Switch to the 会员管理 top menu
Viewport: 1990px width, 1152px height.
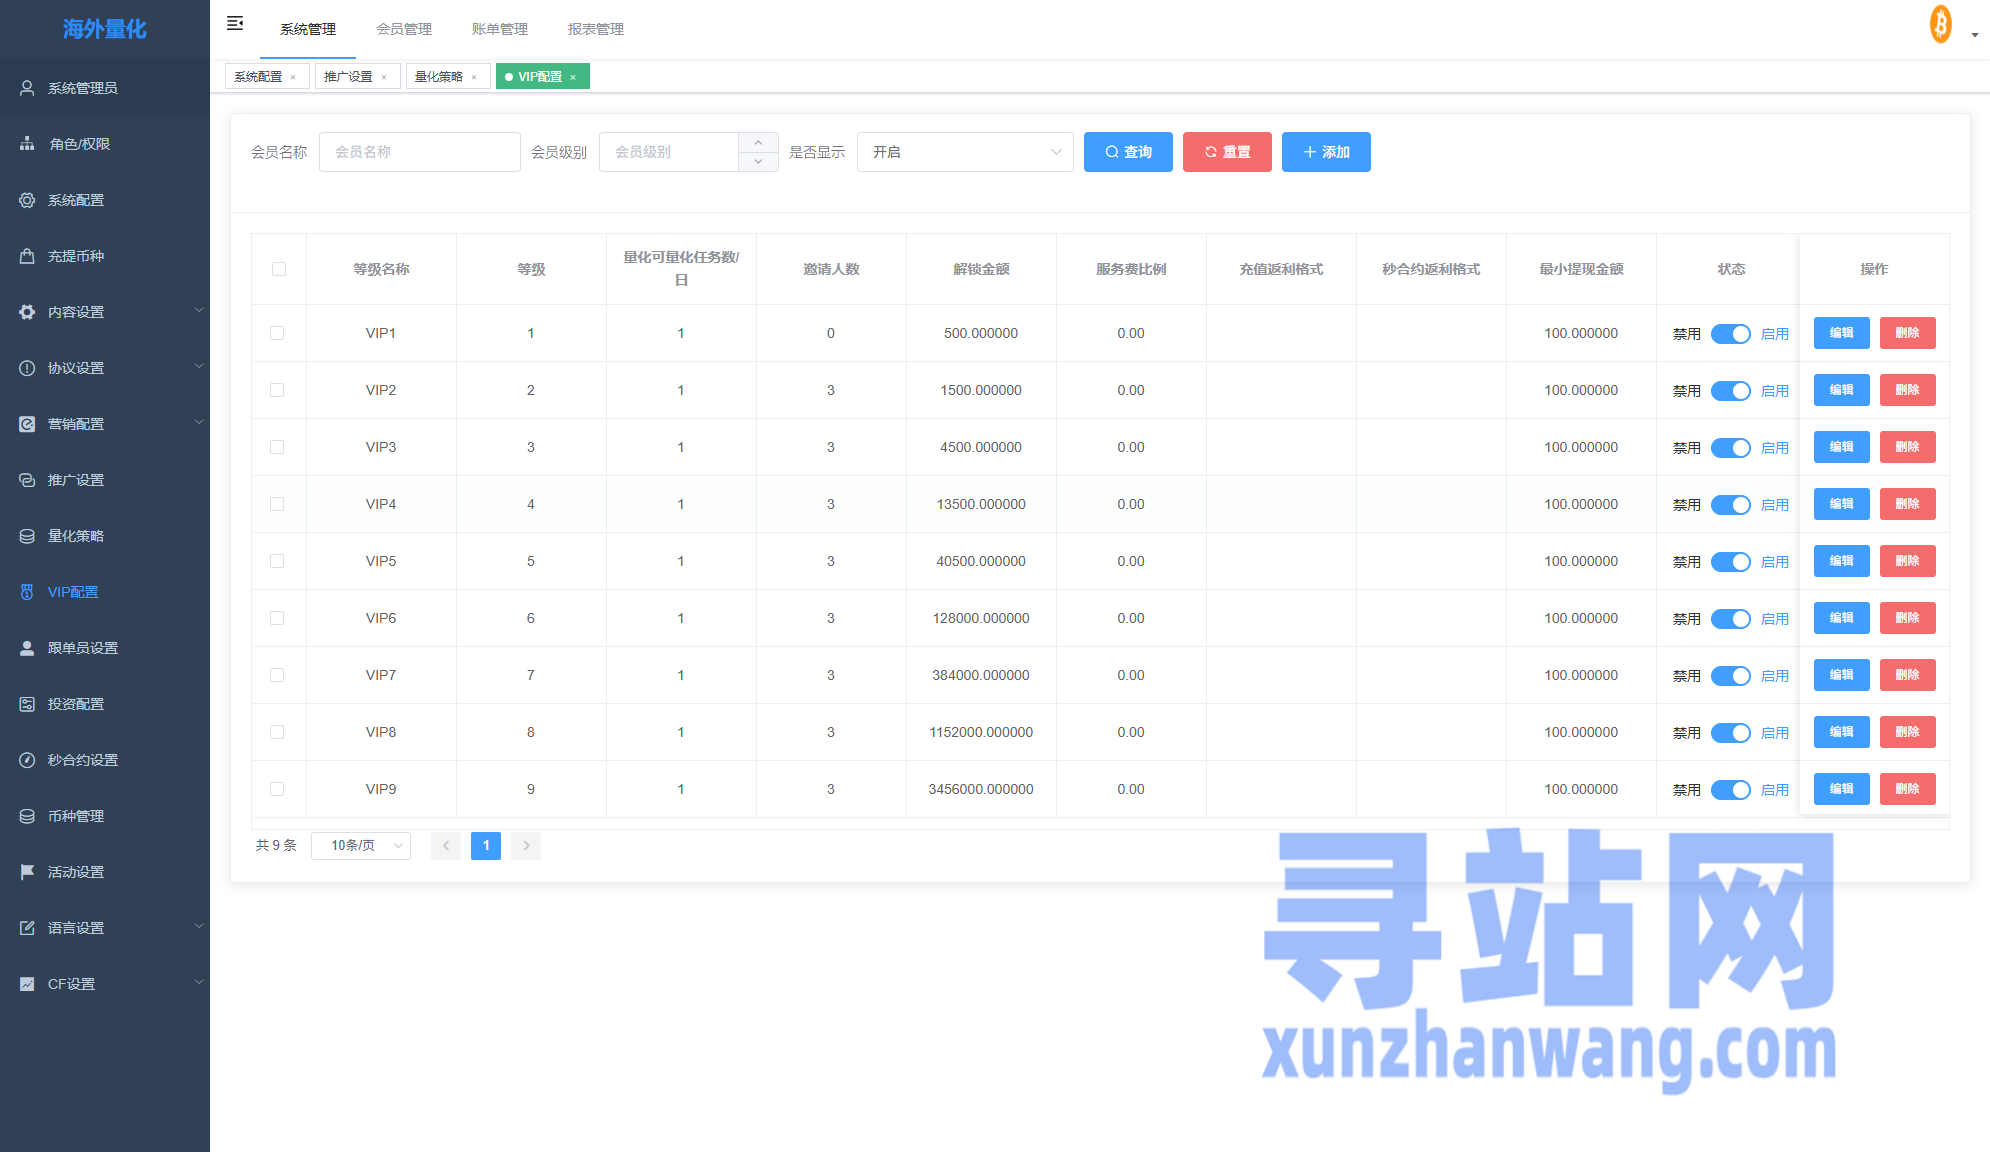(x=404, y=29)
